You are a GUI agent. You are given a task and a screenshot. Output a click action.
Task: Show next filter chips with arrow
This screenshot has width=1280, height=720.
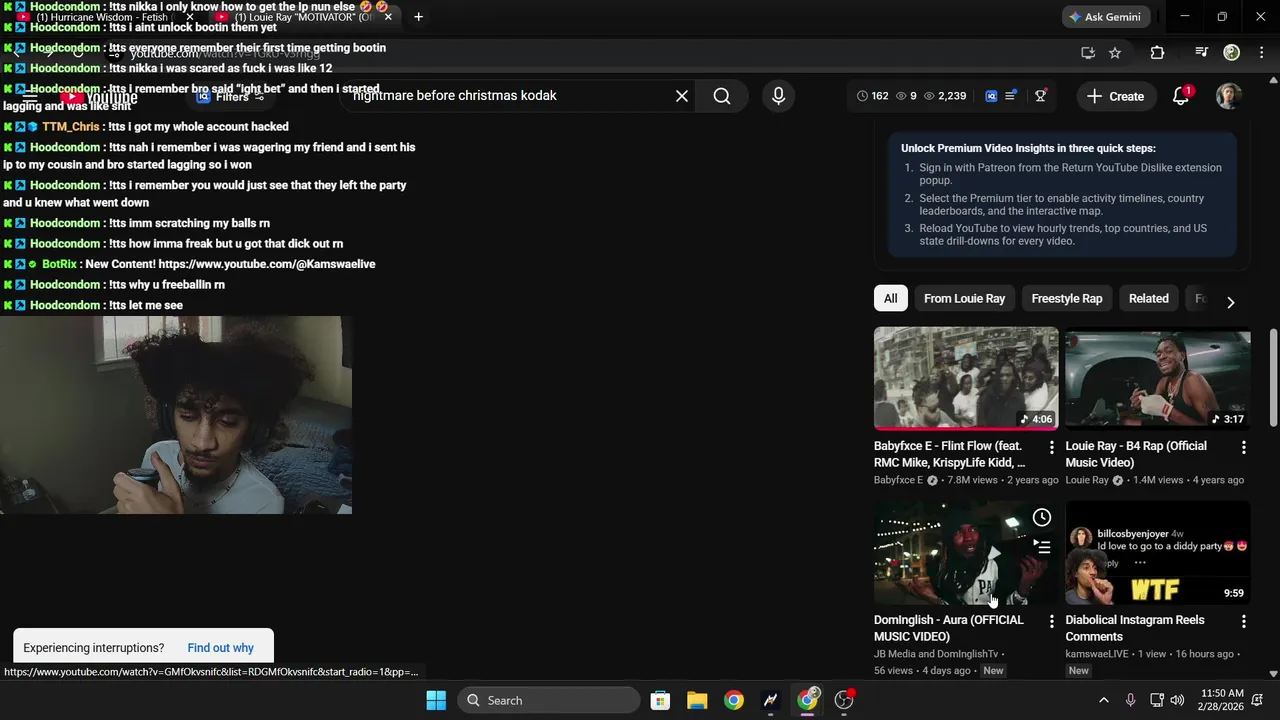point(1230,302)
